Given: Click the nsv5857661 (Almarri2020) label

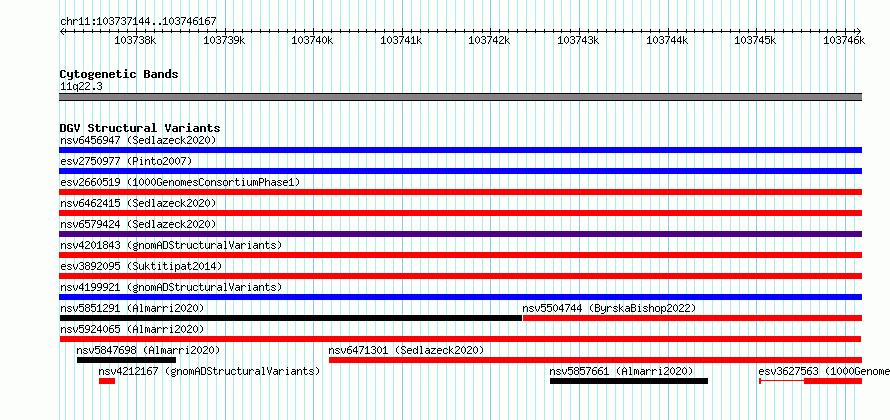Looking at the screenshot, I should click(622, 371).
